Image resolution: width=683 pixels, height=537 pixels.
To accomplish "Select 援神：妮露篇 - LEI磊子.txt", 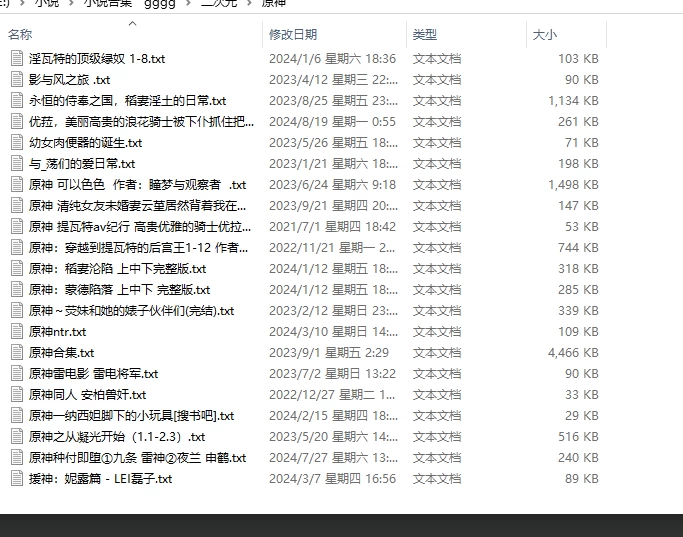I will coord(100,478).
